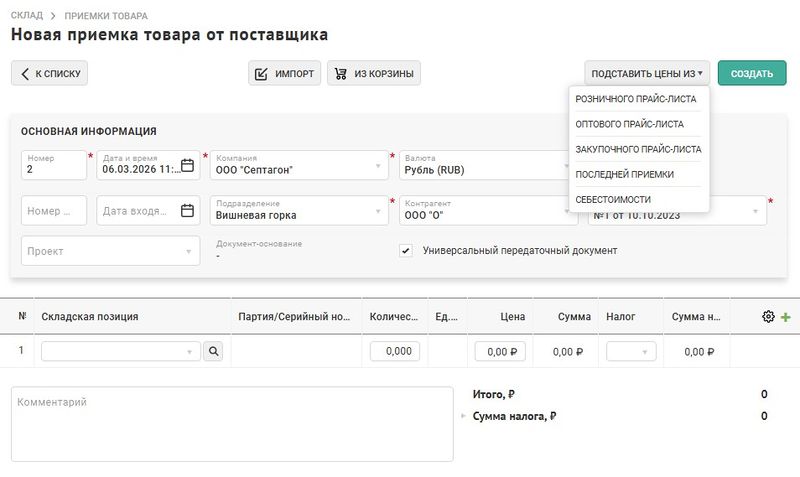Open the Валюта dropdown

pos(485,165)
